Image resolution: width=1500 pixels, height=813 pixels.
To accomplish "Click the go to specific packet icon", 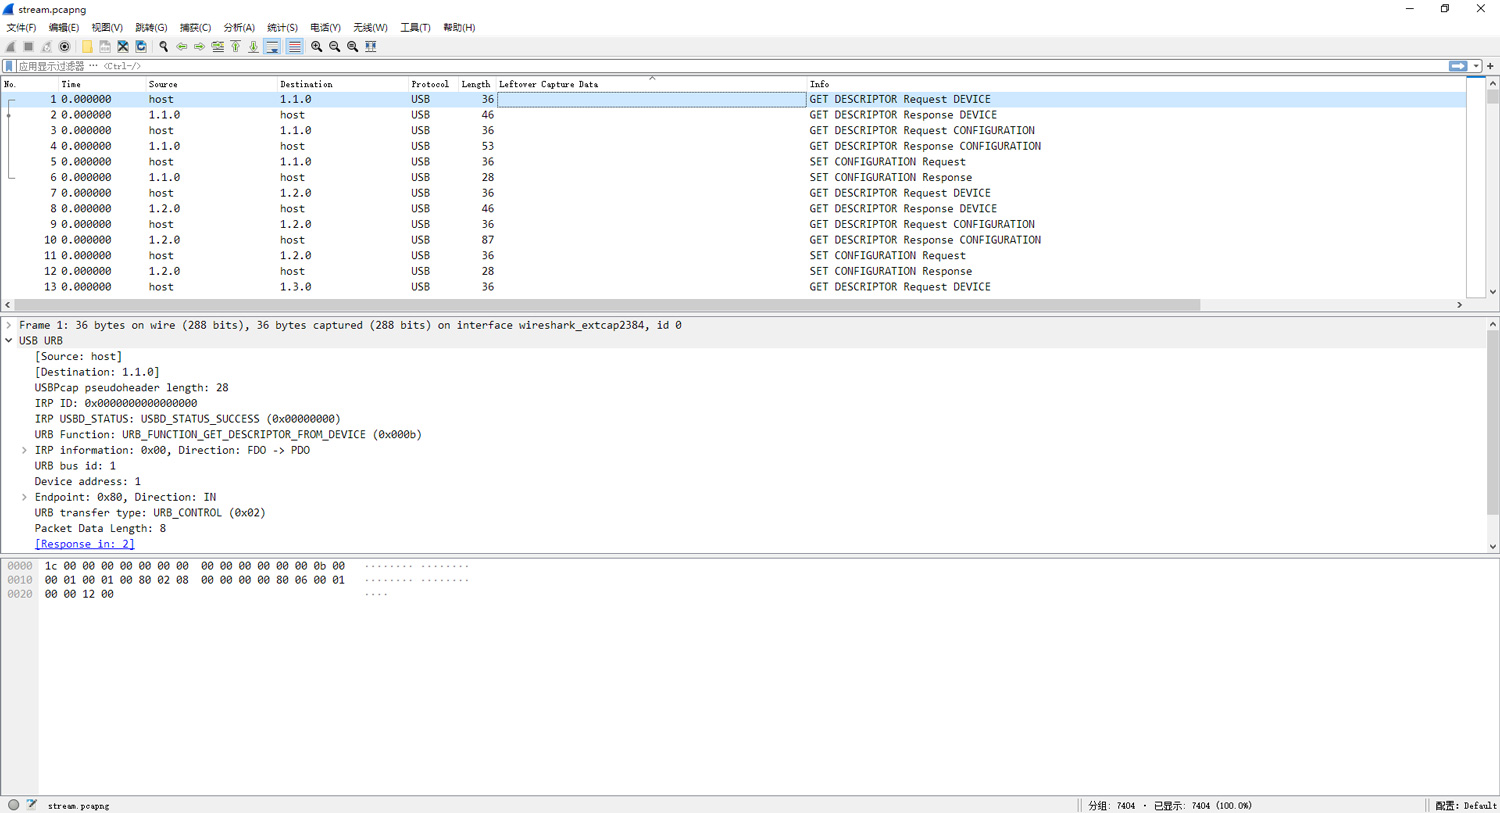I will (218, 46).
